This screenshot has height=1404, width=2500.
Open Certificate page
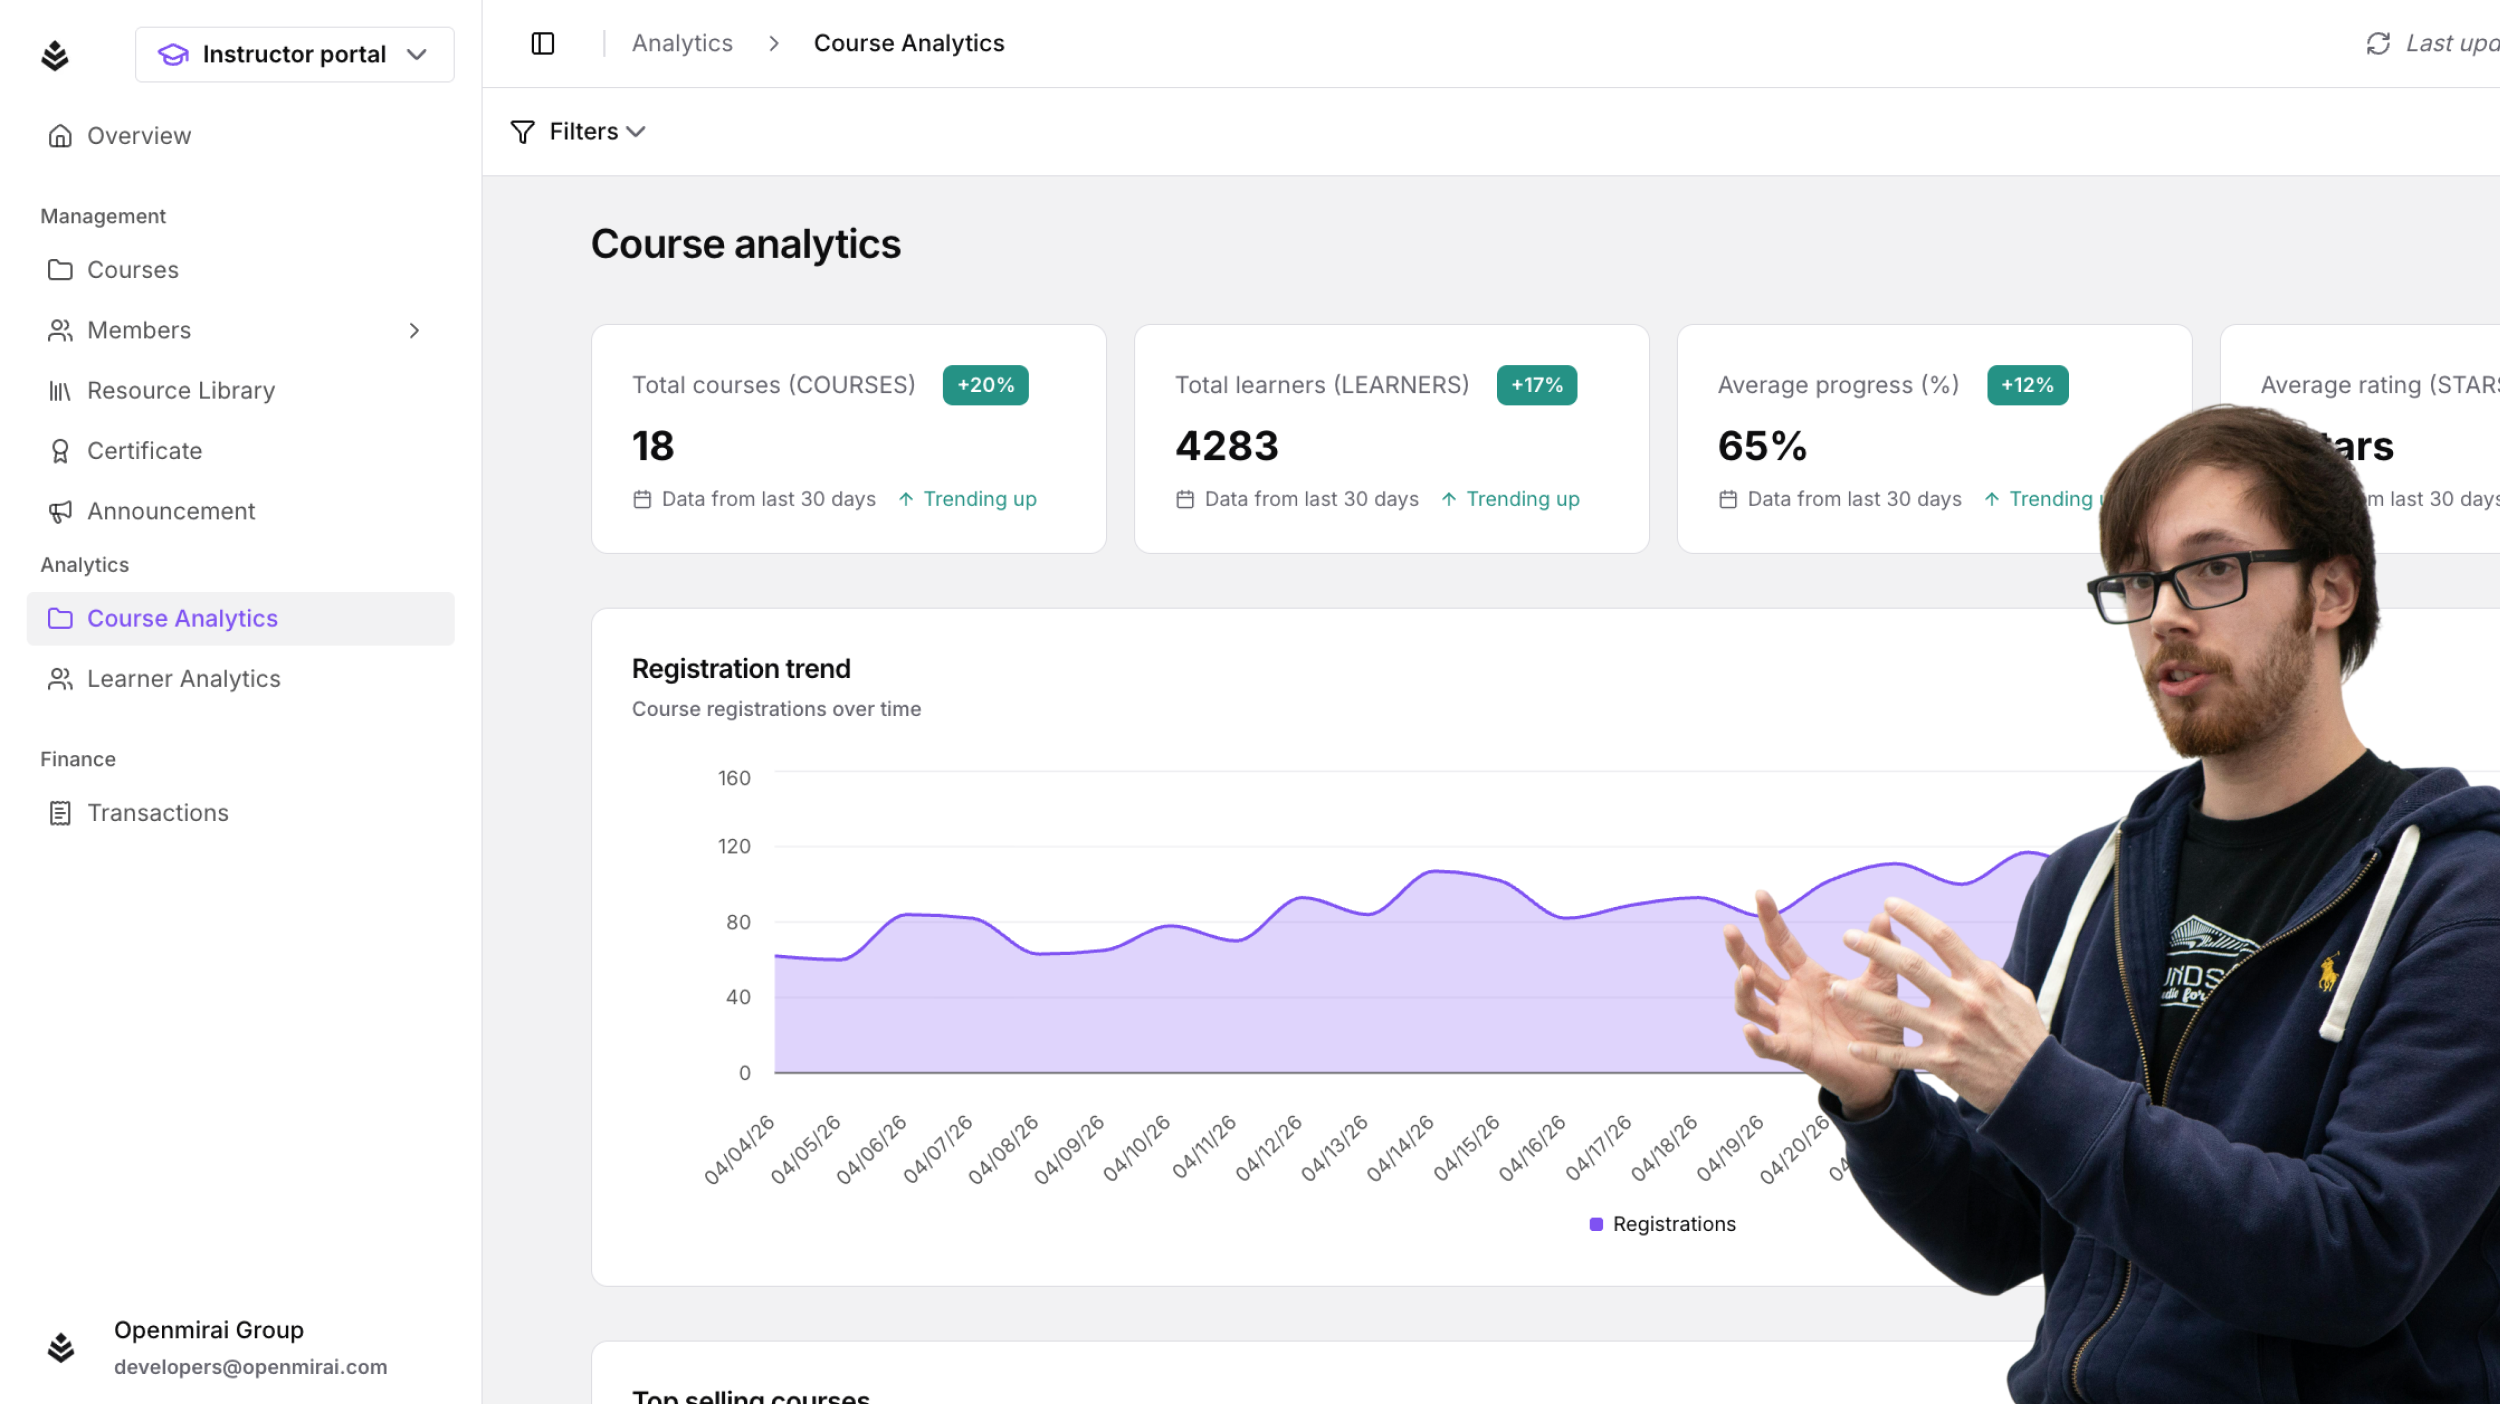point(240,451)
